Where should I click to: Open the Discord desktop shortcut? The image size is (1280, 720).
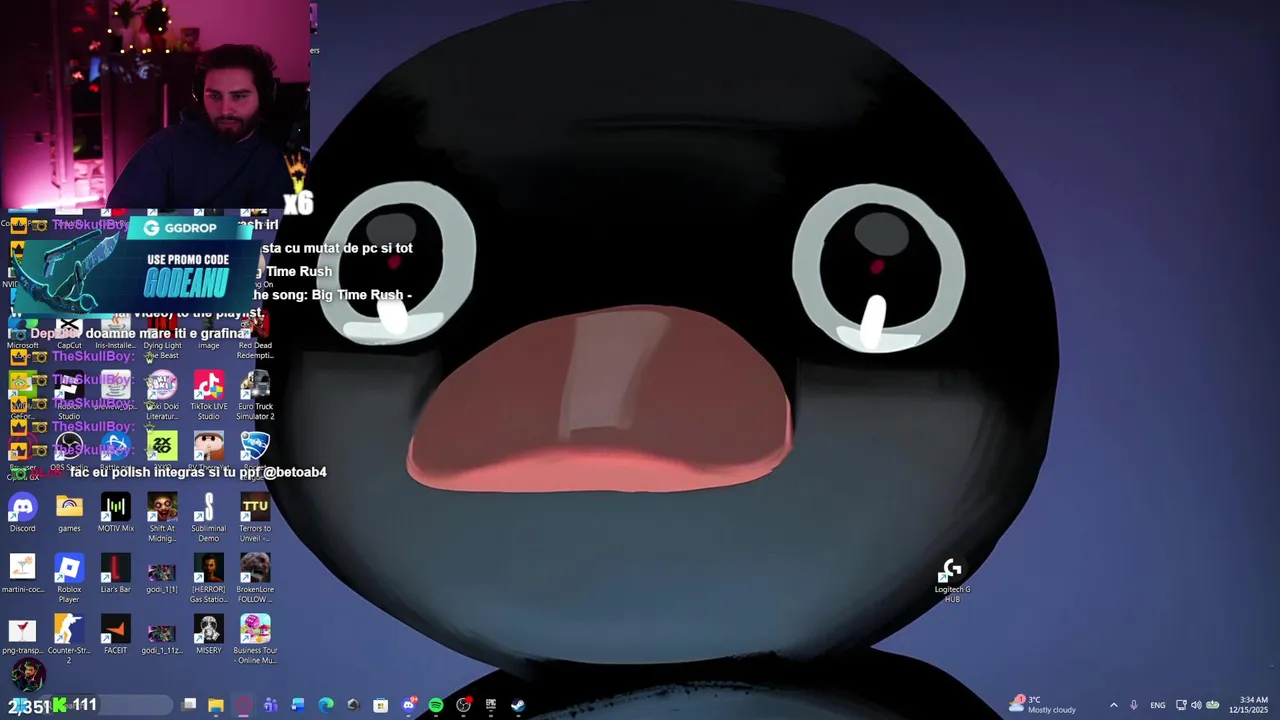click(22, 514)
